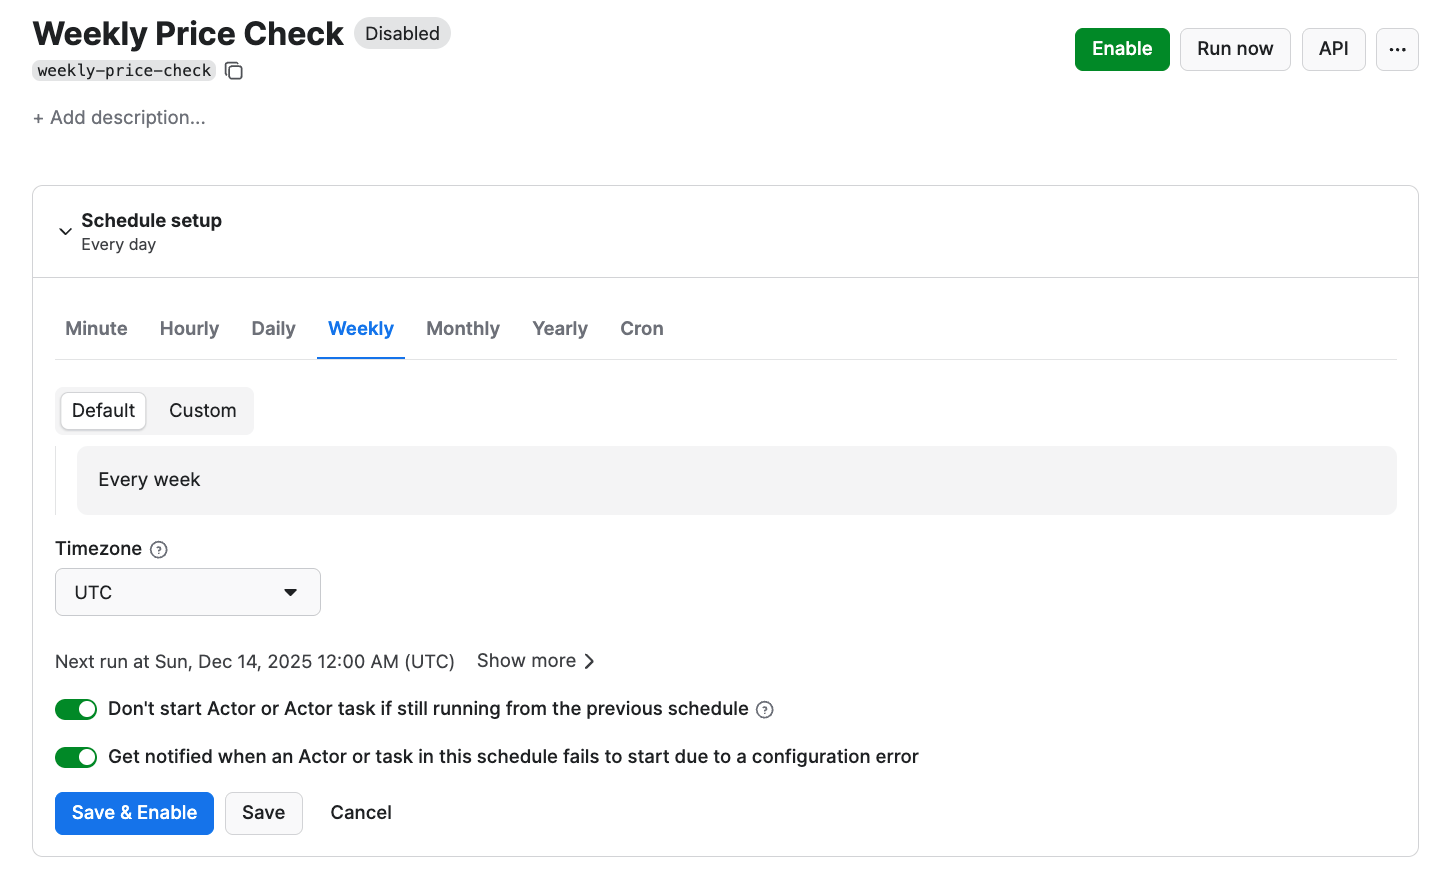Viewport: 1456px width, 870px height.
Task: Copy the weekly-price-check schedule name
Action: point(234,71)
